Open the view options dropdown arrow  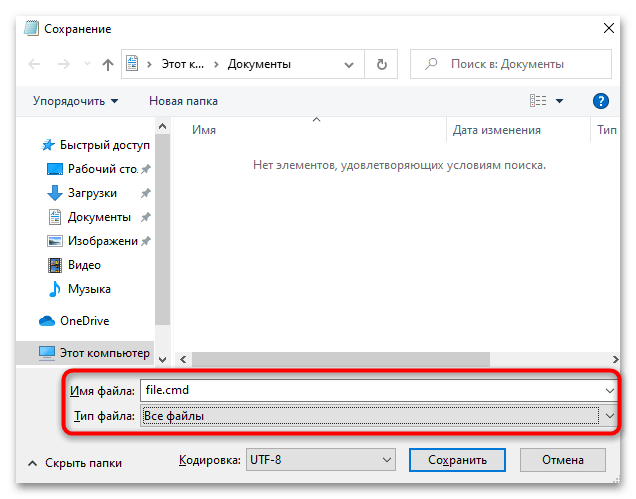pyautogui.click(x=559, y=101)
